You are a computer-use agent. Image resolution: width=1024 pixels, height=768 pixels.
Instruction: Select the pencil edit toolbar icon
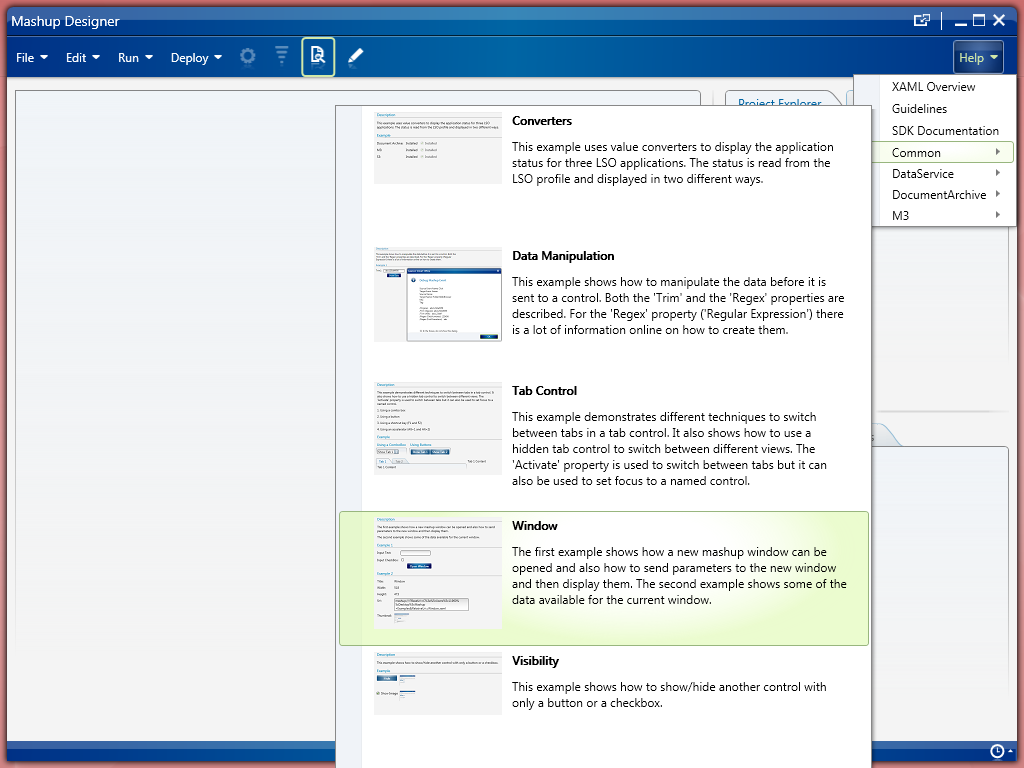(x=355, y=57)
